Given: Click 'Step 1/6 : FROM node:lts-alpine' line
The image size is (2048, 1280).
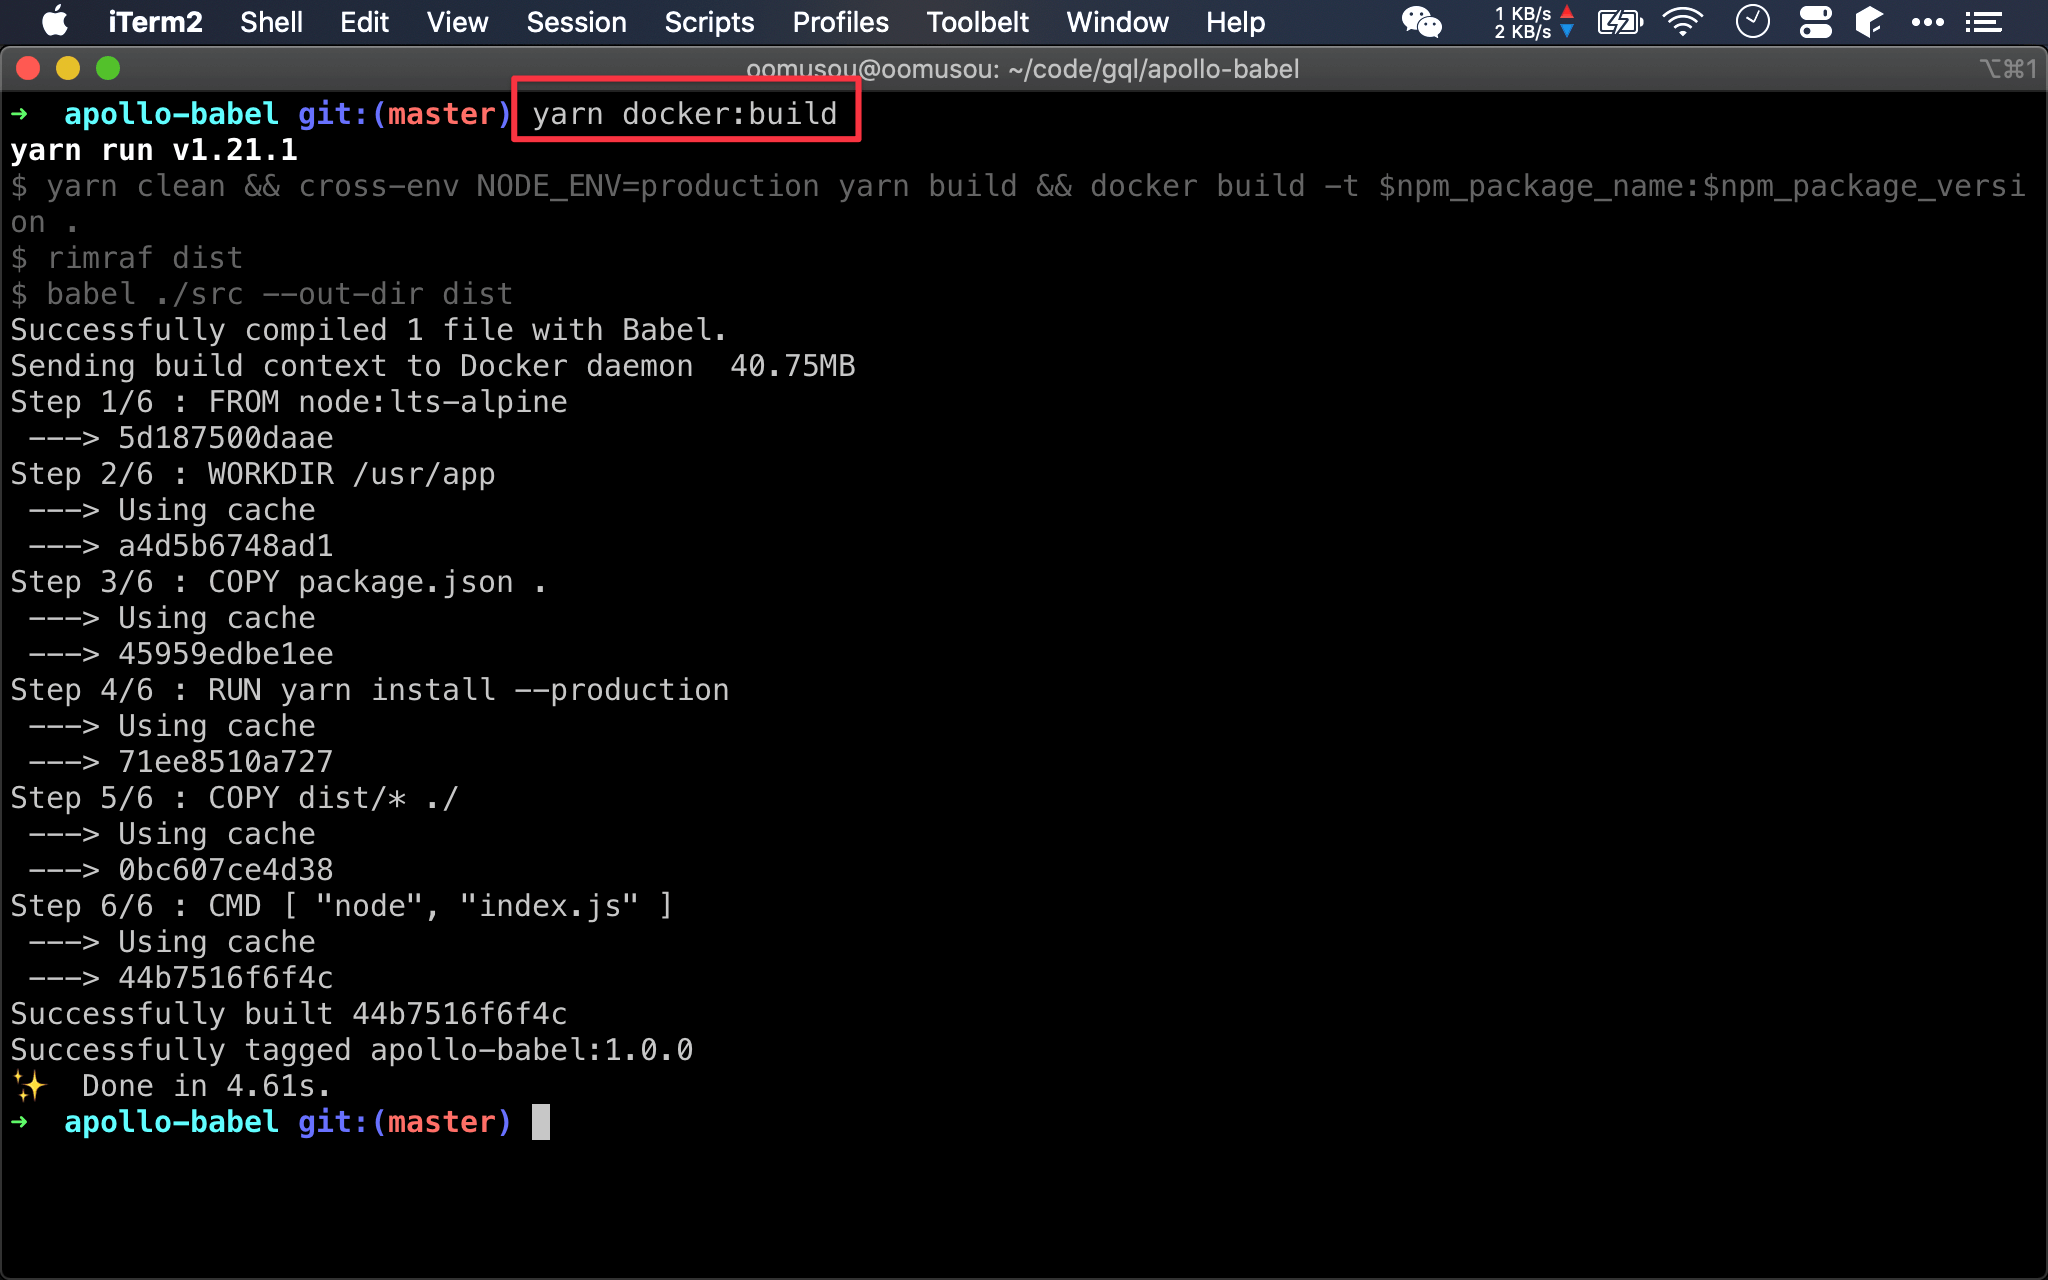Looking at the screenshot, I should tap(289, 402).
